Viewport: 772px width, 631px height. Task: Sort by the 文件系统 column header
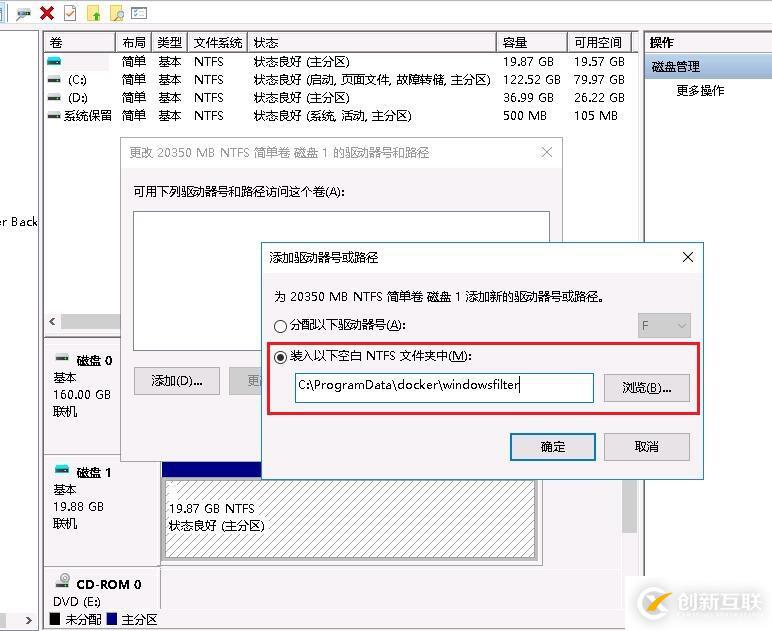point(218,42)
